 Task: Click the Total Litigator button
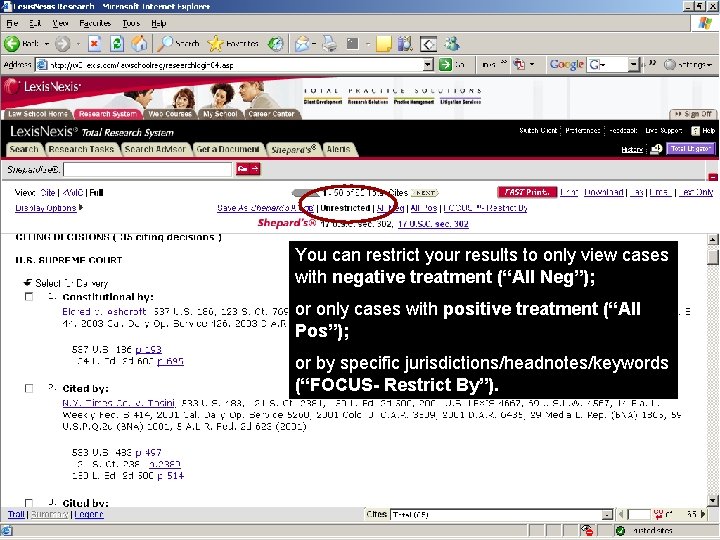[x=691, y=148]
